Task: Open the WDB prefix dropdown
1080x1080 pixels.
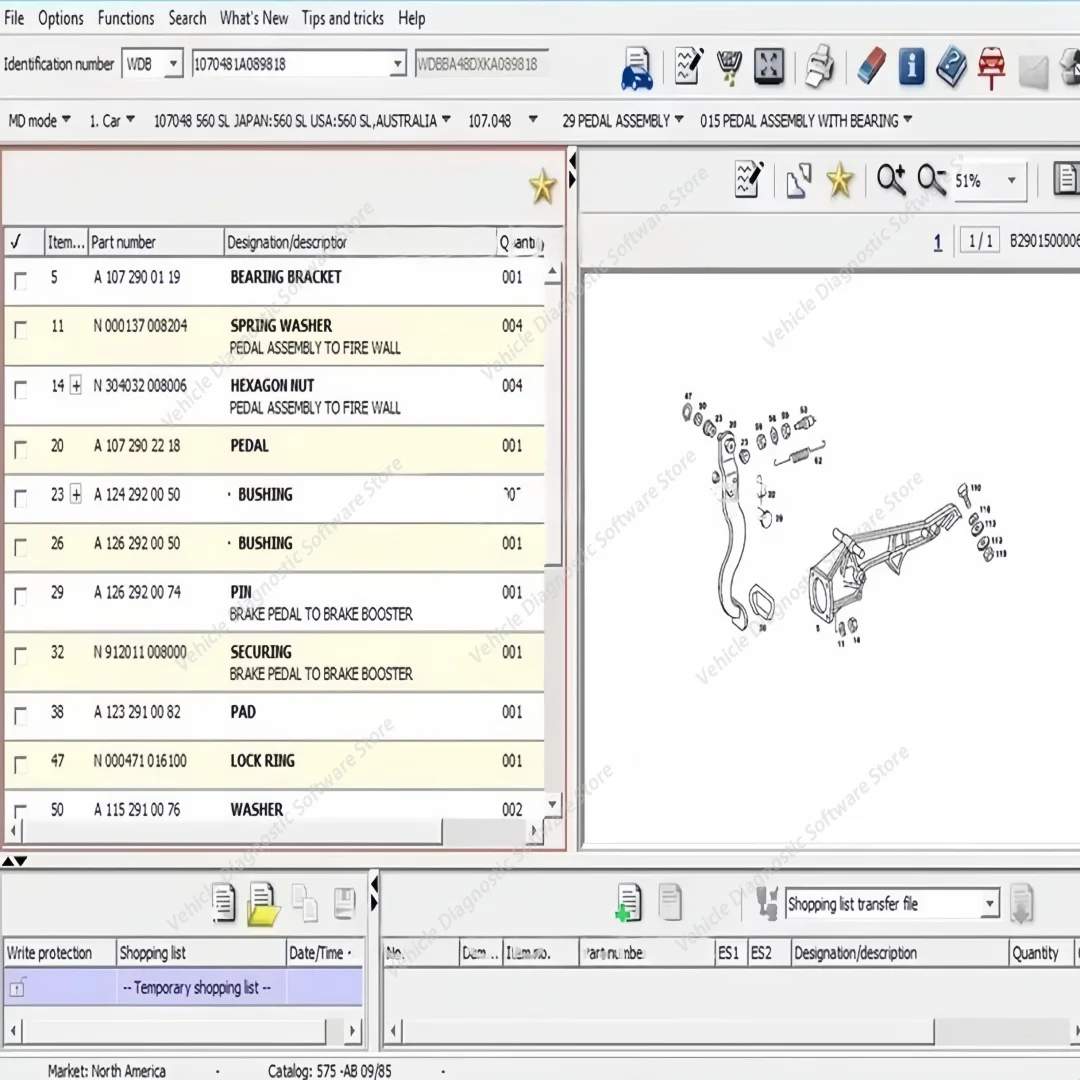Action: tap(174, 64)
